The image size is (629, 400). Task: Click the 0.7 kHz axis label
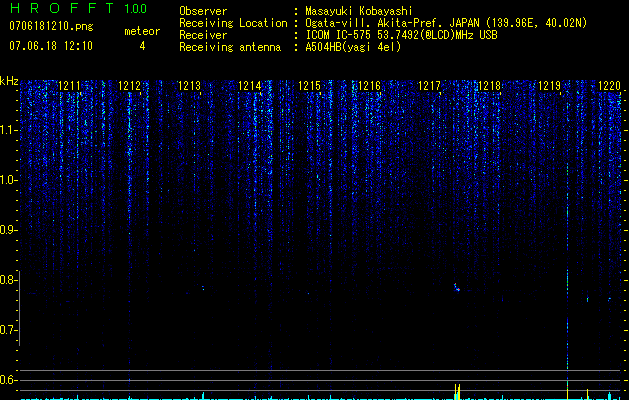coord(8,330)
